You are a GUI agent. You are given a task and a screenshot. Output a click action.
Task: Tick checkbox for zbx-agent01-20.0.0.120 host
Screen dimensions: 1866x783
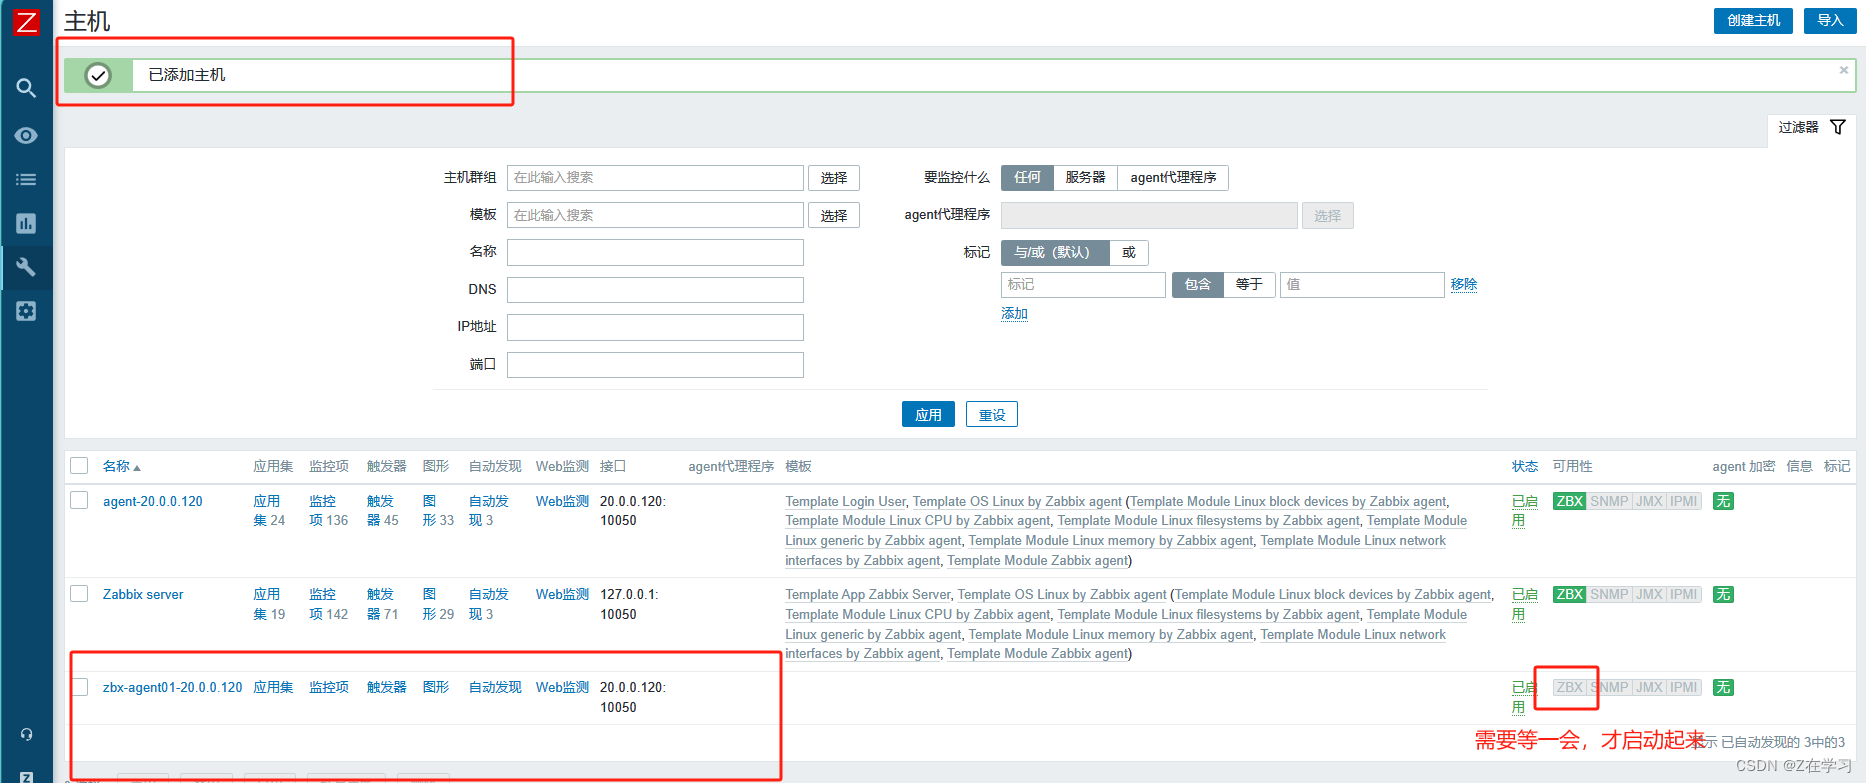coord(79,686)
